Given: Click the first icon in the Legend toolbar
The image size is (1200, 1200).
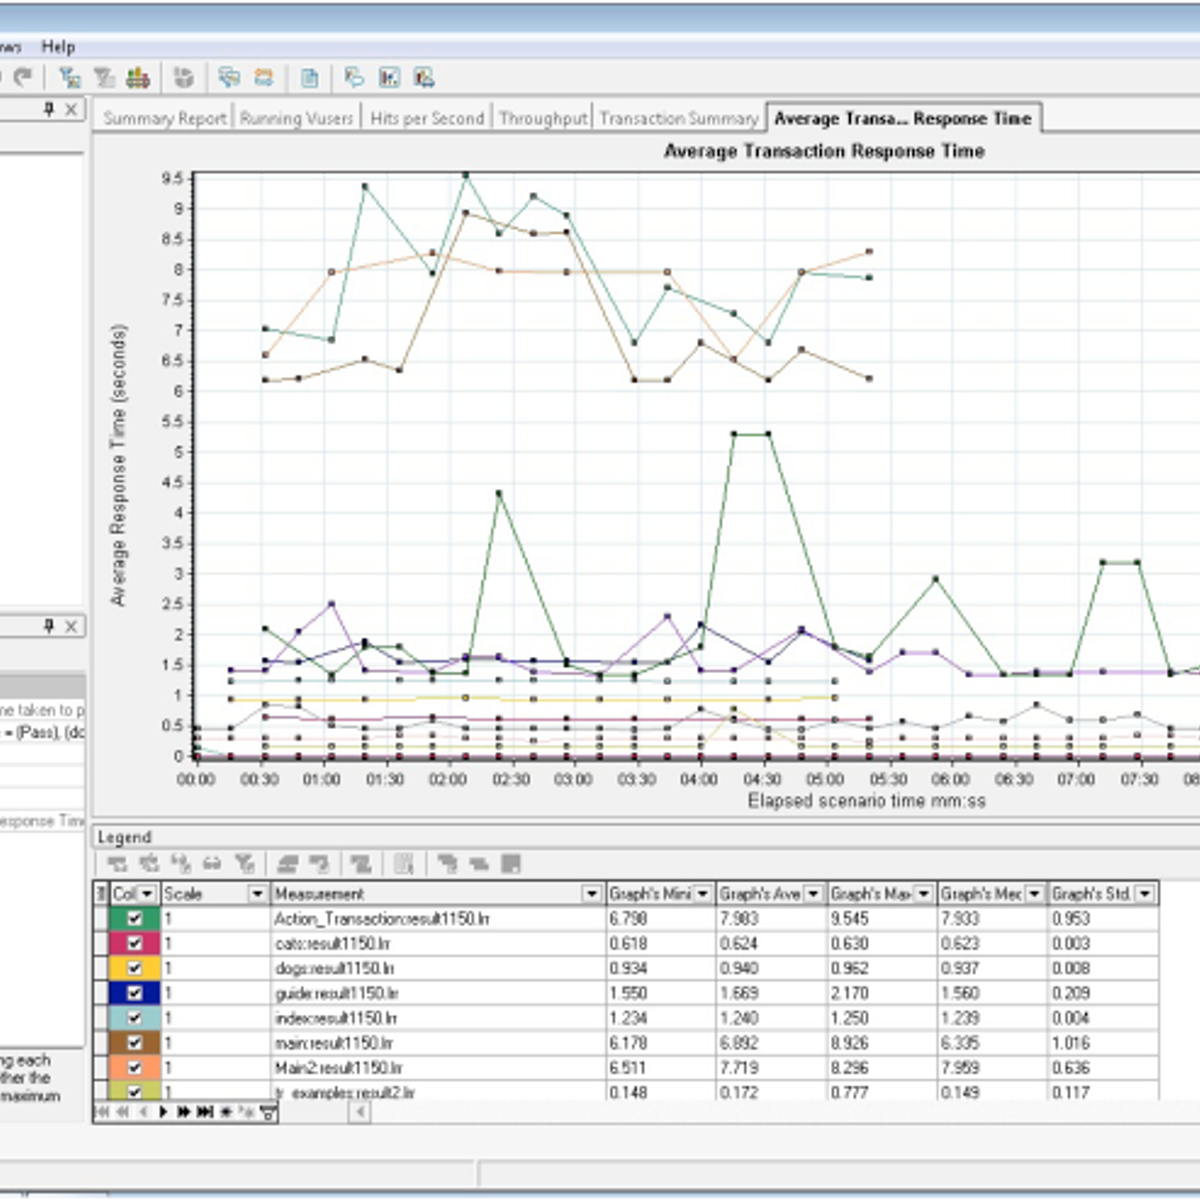Looking at the screenshot, I should click(118, 864).
